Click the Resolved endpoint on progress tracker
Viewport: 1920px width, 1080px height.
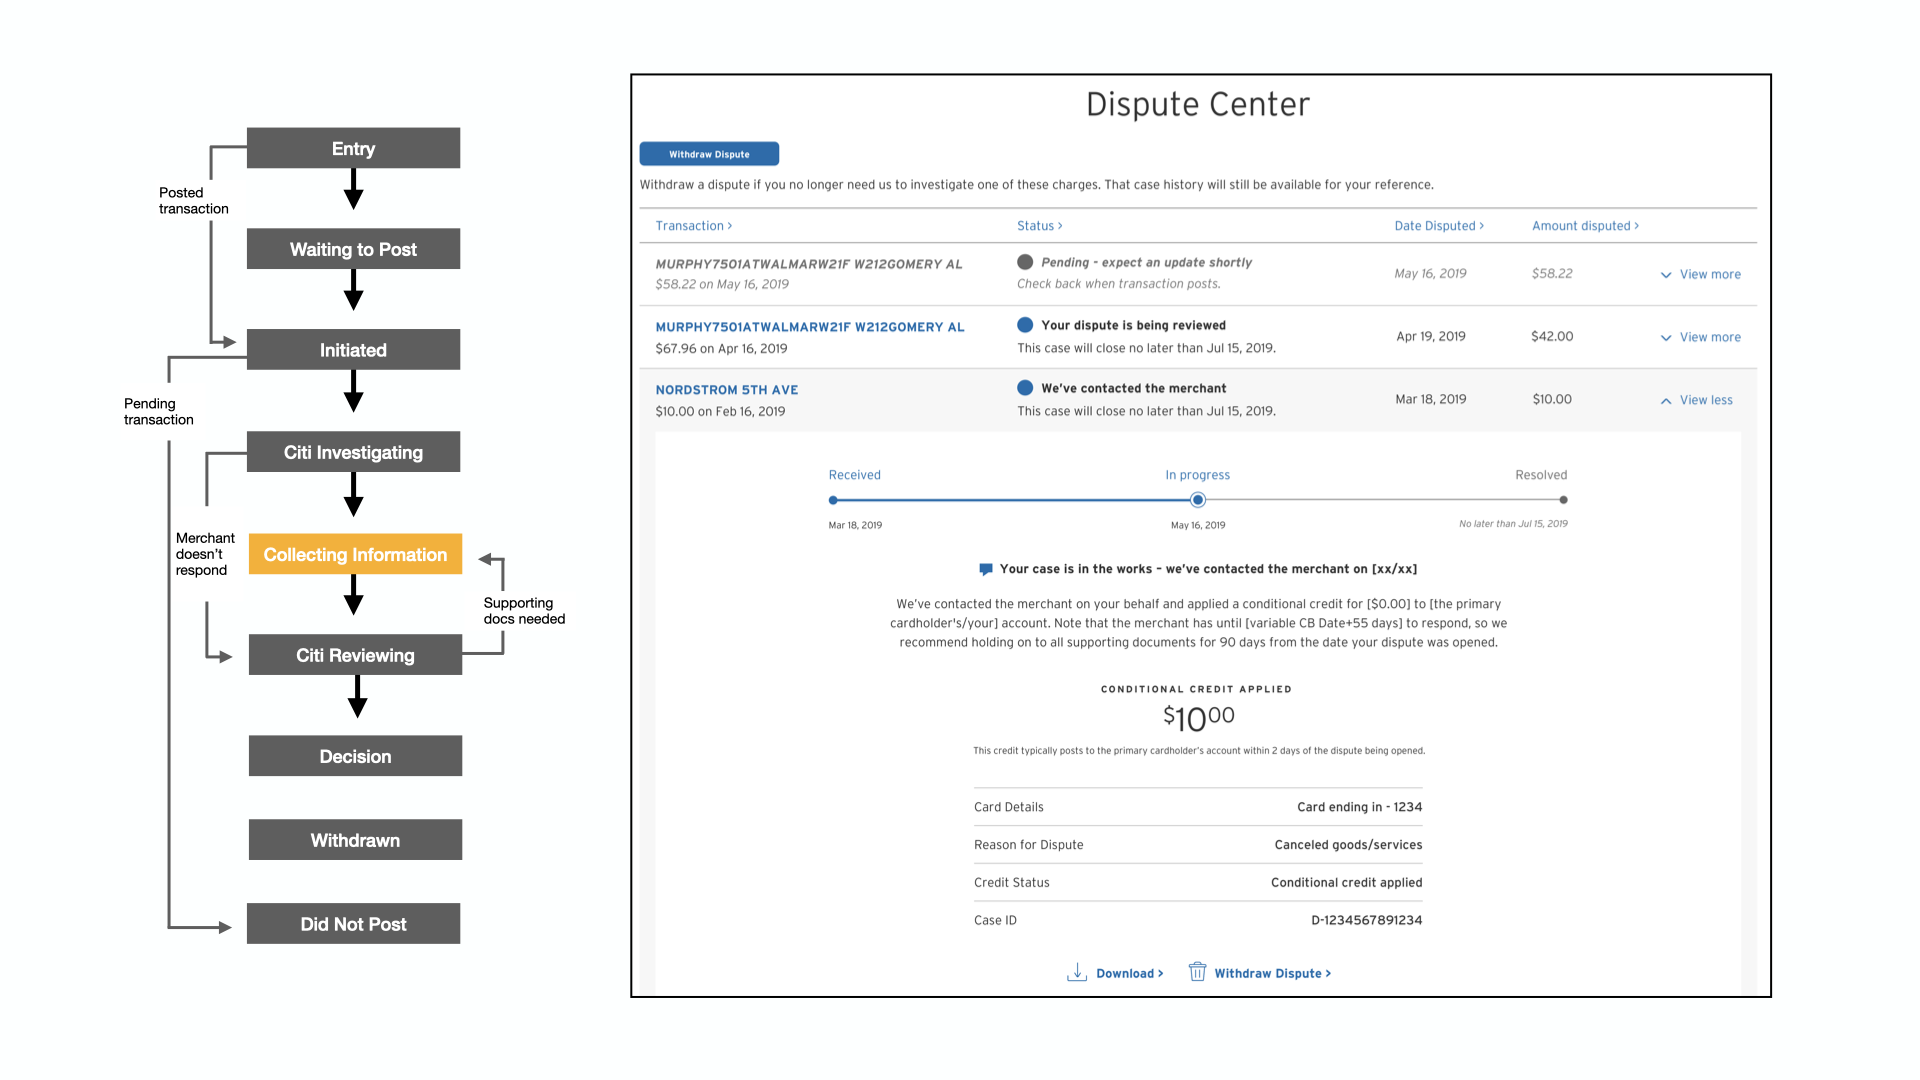click(x=1563, y=500)
